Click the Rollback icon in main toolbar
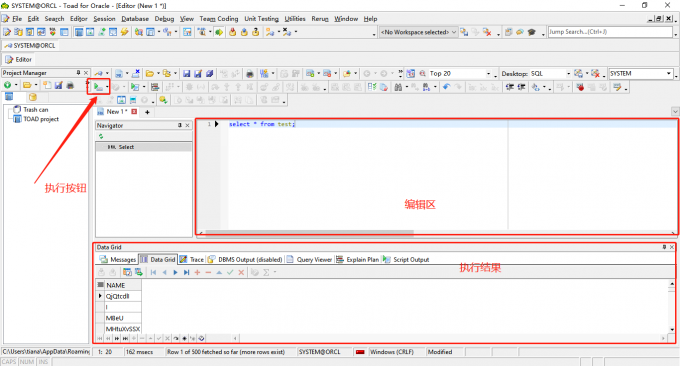The height and width of the screenshot is (366, 680). (244, 32)
